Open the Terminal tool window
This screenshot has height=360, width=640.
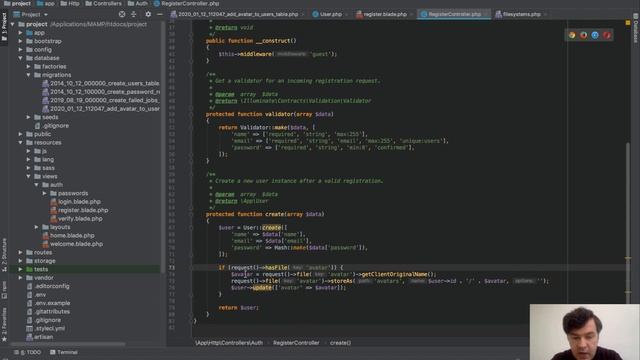(64, 352)
